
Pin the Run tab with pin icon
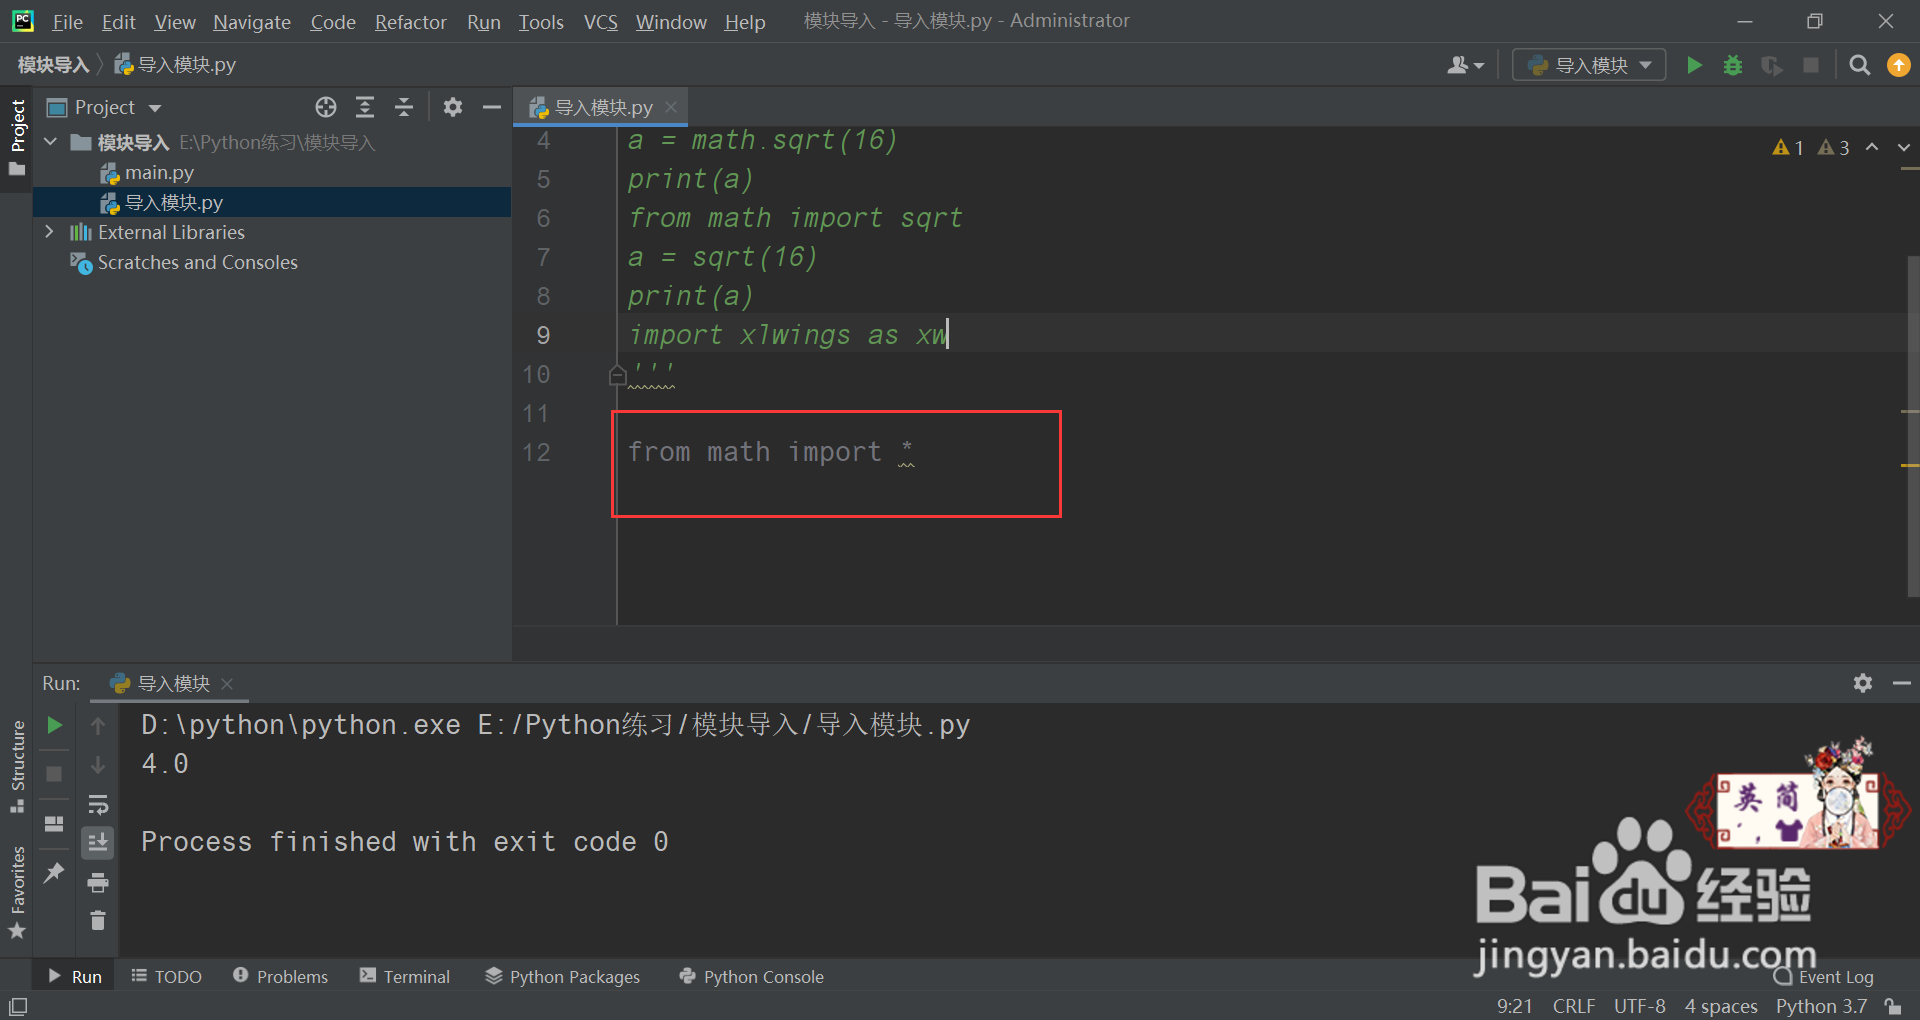54,873
